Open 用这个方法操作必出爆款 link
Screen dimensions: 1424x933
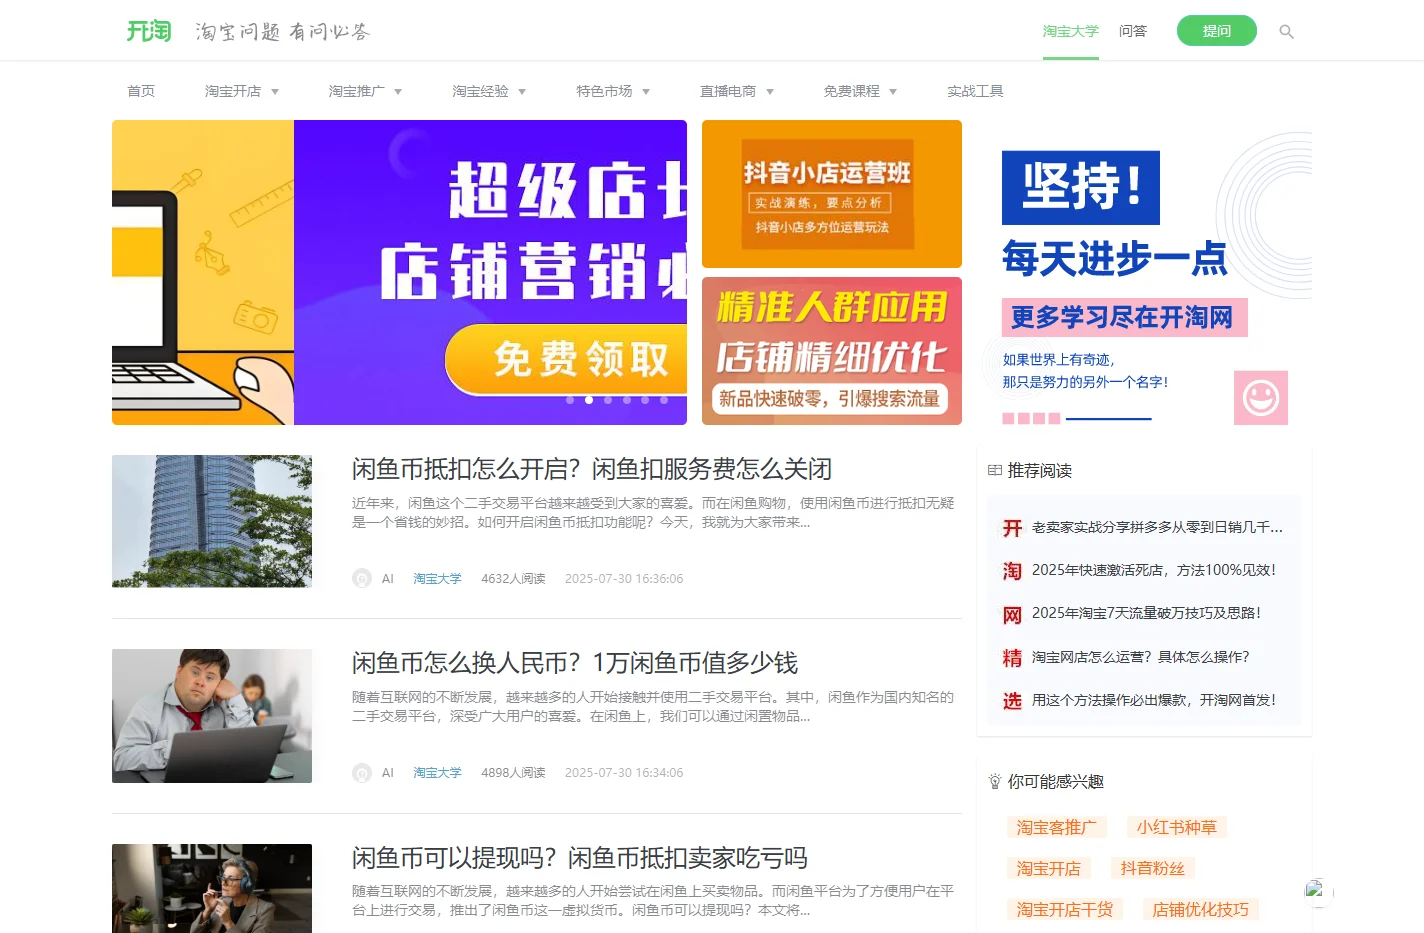[1154, 700]
